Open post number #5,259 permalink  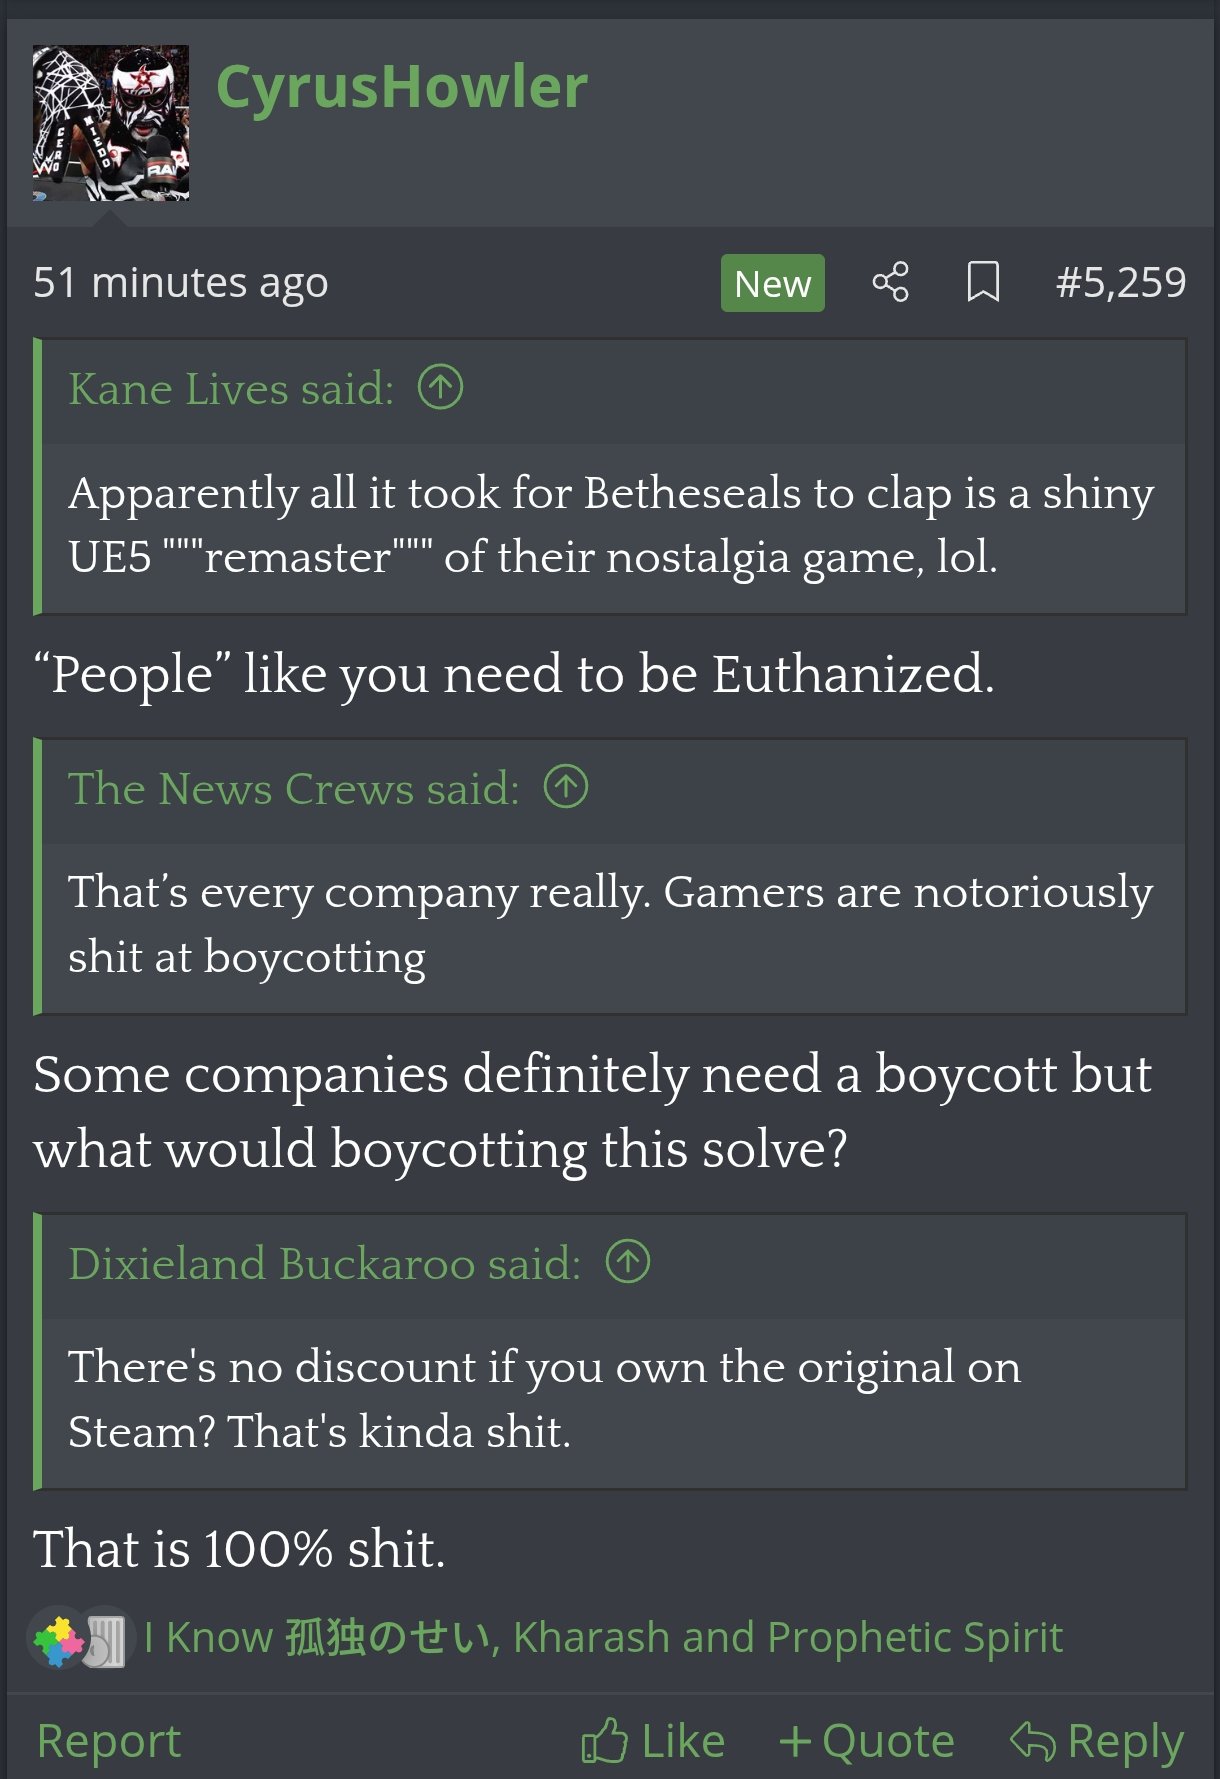pos(1121,283)
